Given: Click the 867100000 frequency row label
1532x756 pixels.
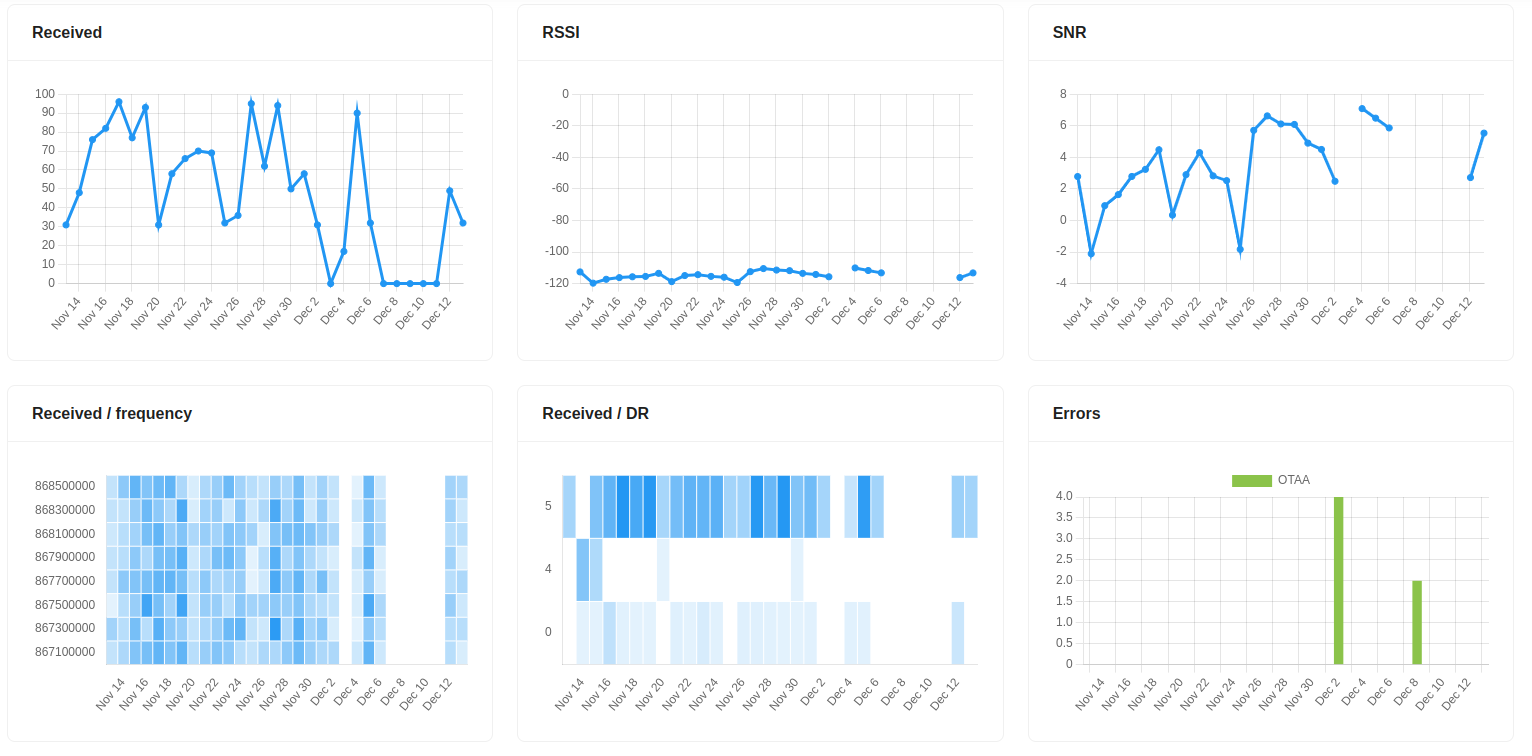Looking at the screenshot, I should (64, 652).
